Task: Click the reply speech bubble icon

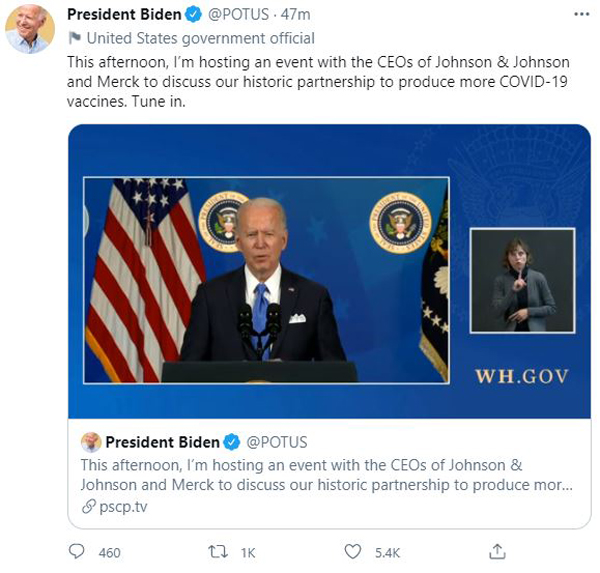Action: tap(76, 552)
